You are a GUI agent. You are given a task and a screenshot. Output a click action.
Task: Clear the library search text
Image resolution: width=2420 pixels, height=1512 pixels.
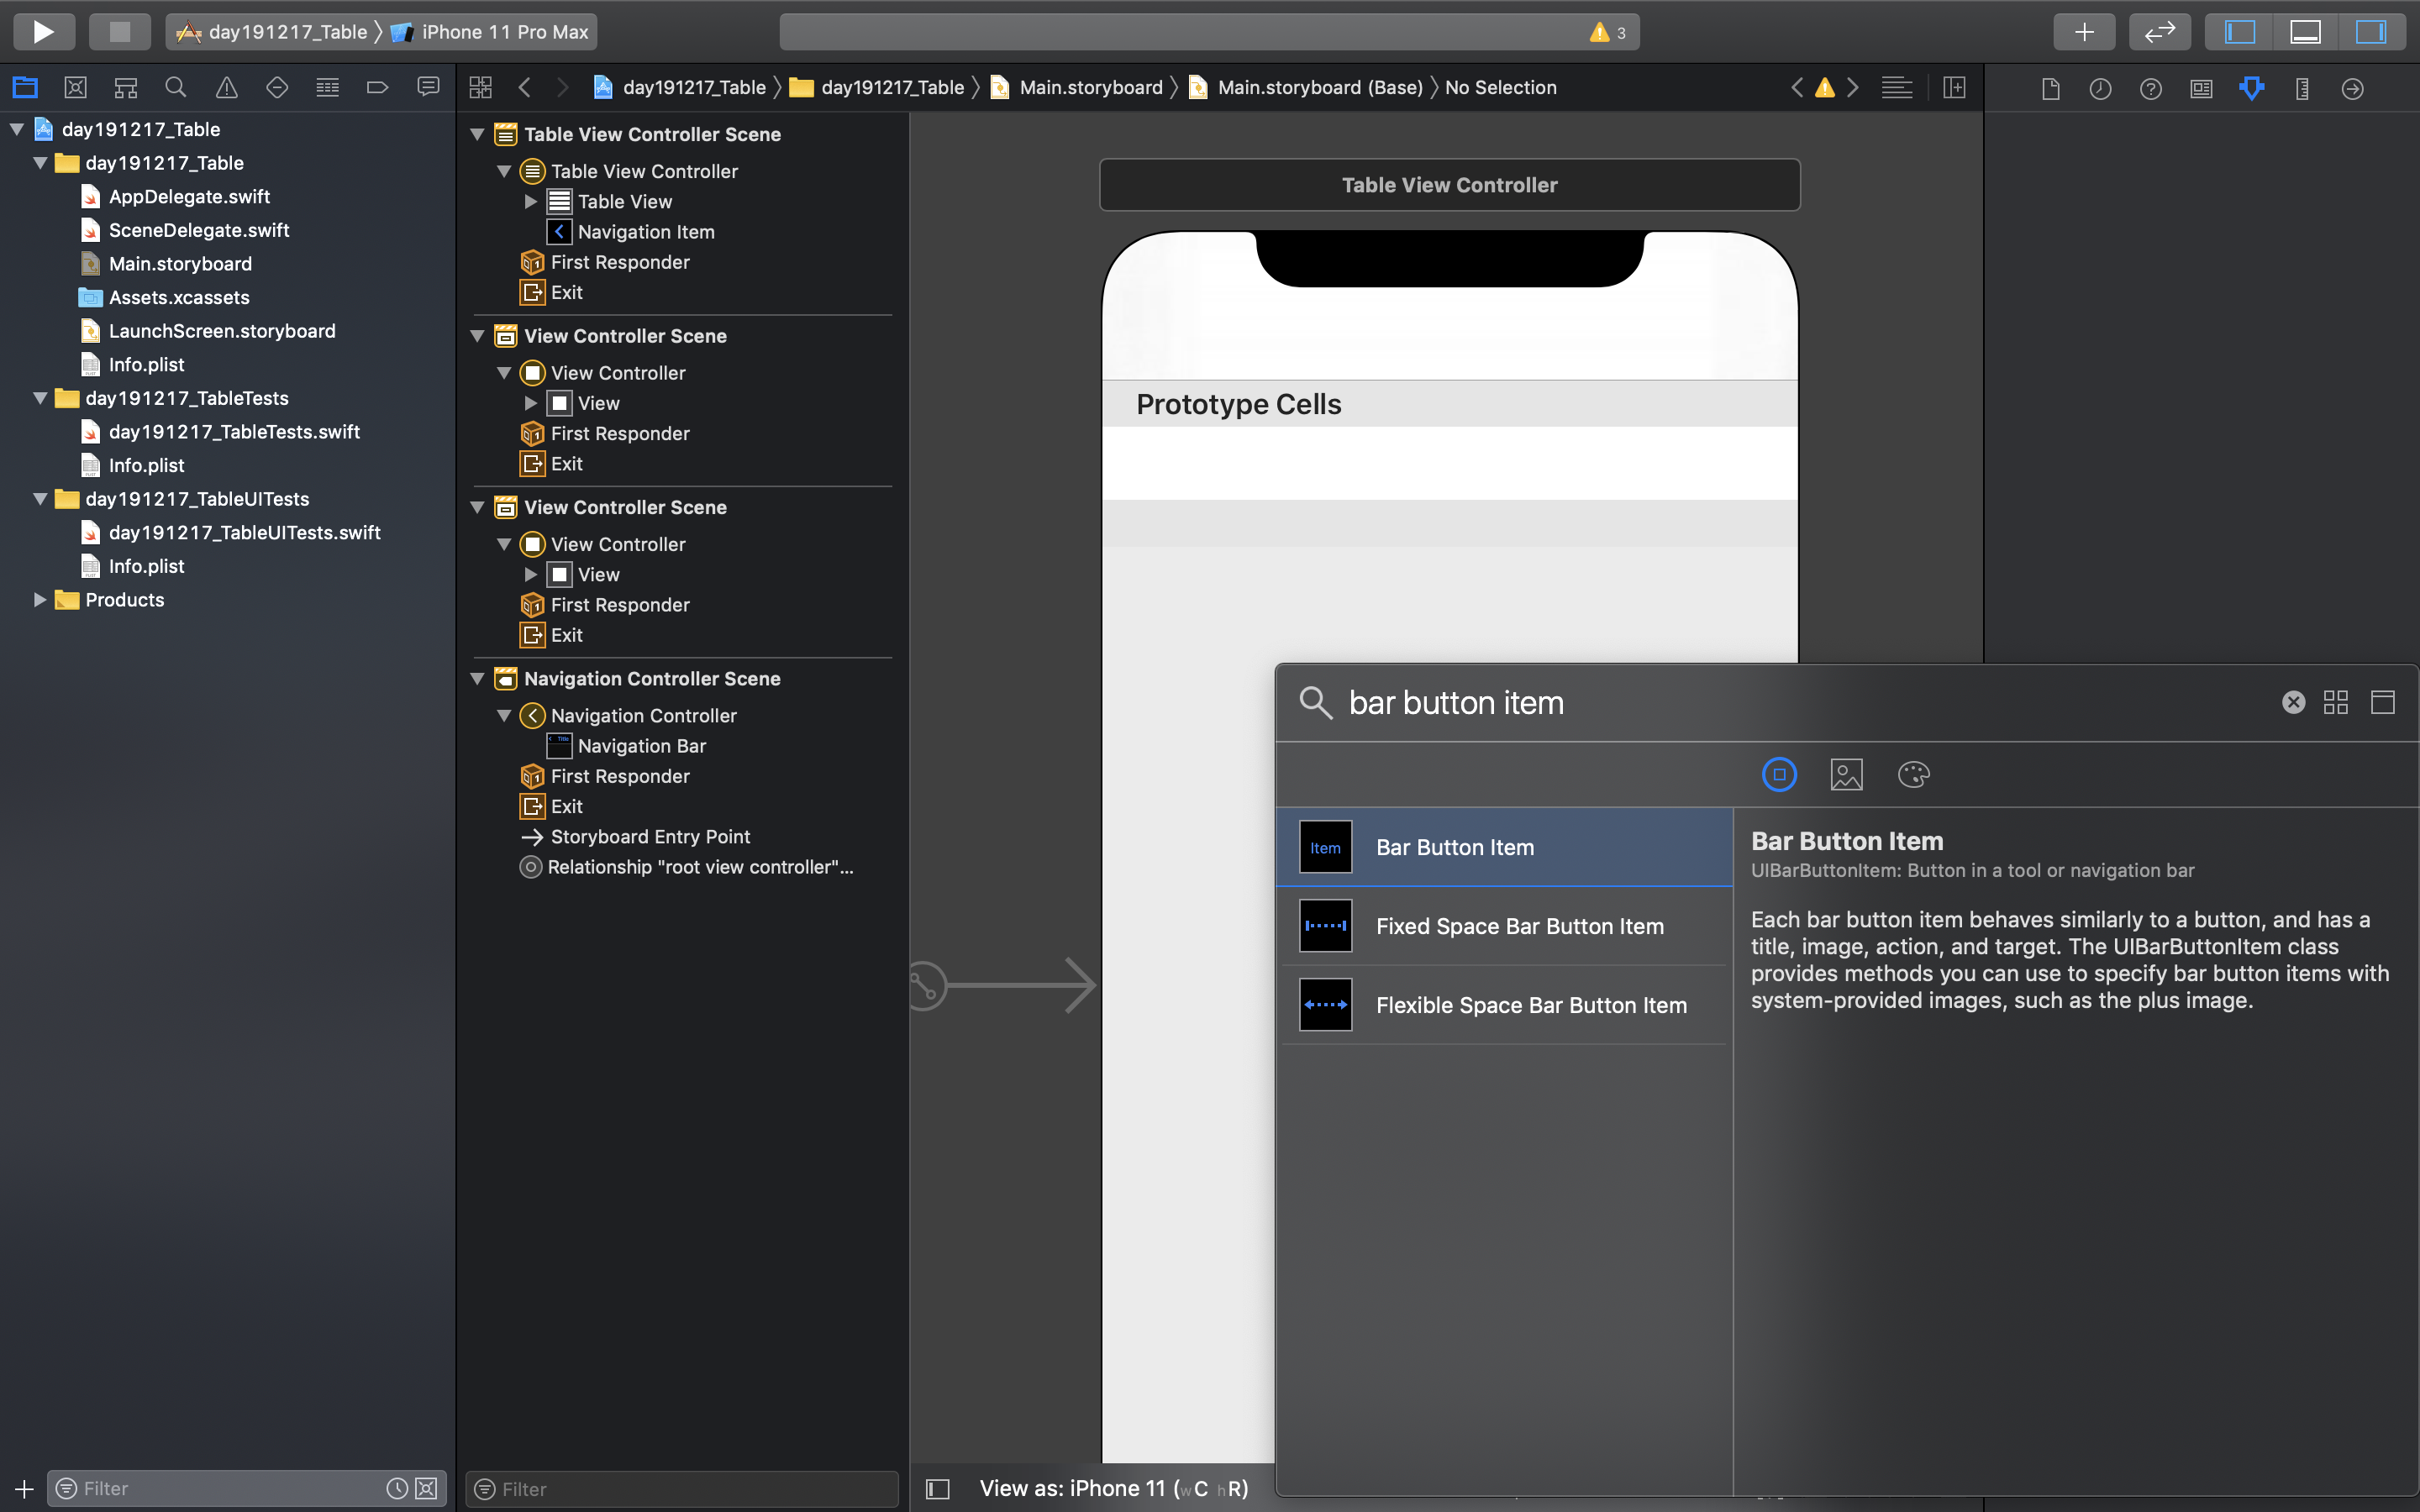click(2293, 703)
